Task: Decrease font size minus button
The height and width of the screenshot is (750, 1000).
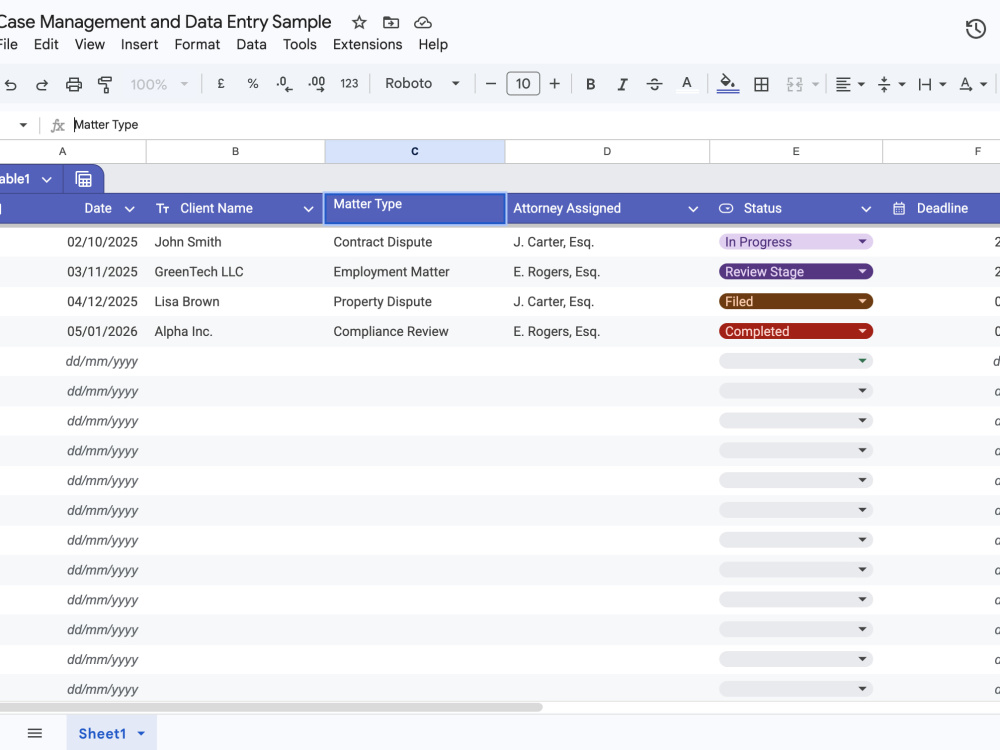Action: click(490, 84)
